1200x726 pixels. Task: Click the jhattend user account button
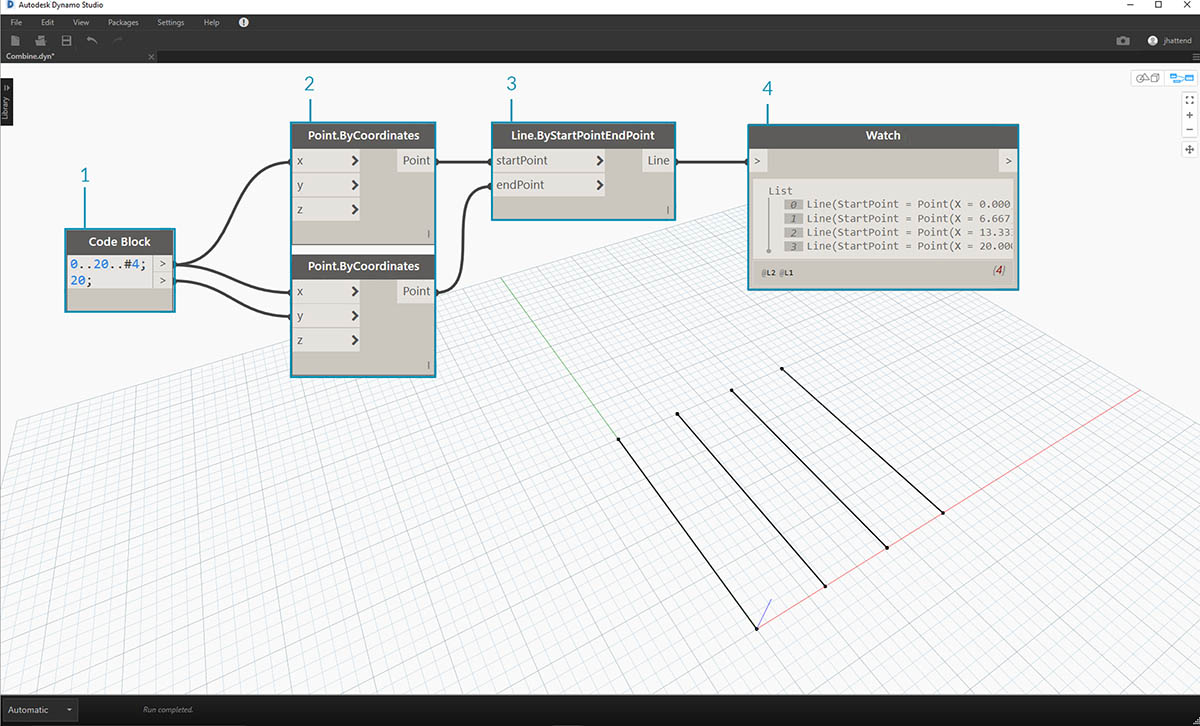[x=1170, y=41]
